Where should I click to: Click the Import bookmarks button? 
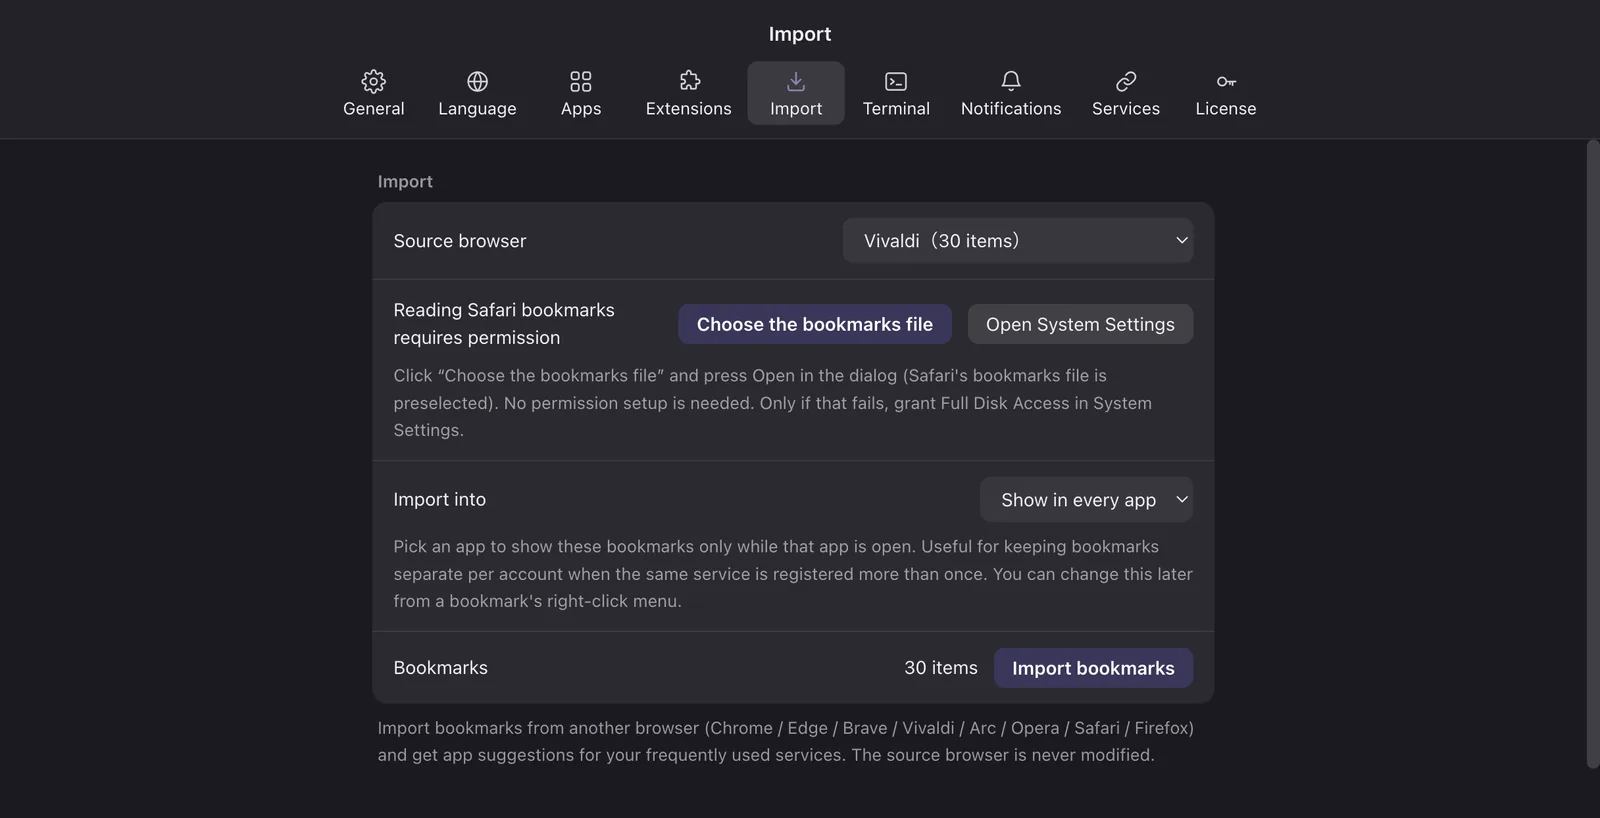1093,668
